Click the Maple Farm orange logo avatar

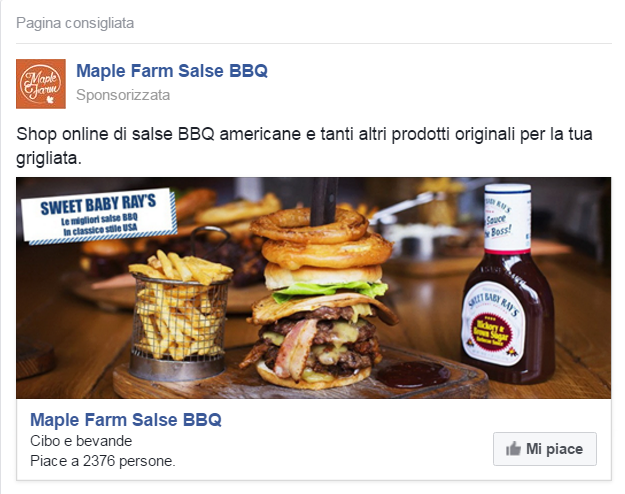coord(41,84)
